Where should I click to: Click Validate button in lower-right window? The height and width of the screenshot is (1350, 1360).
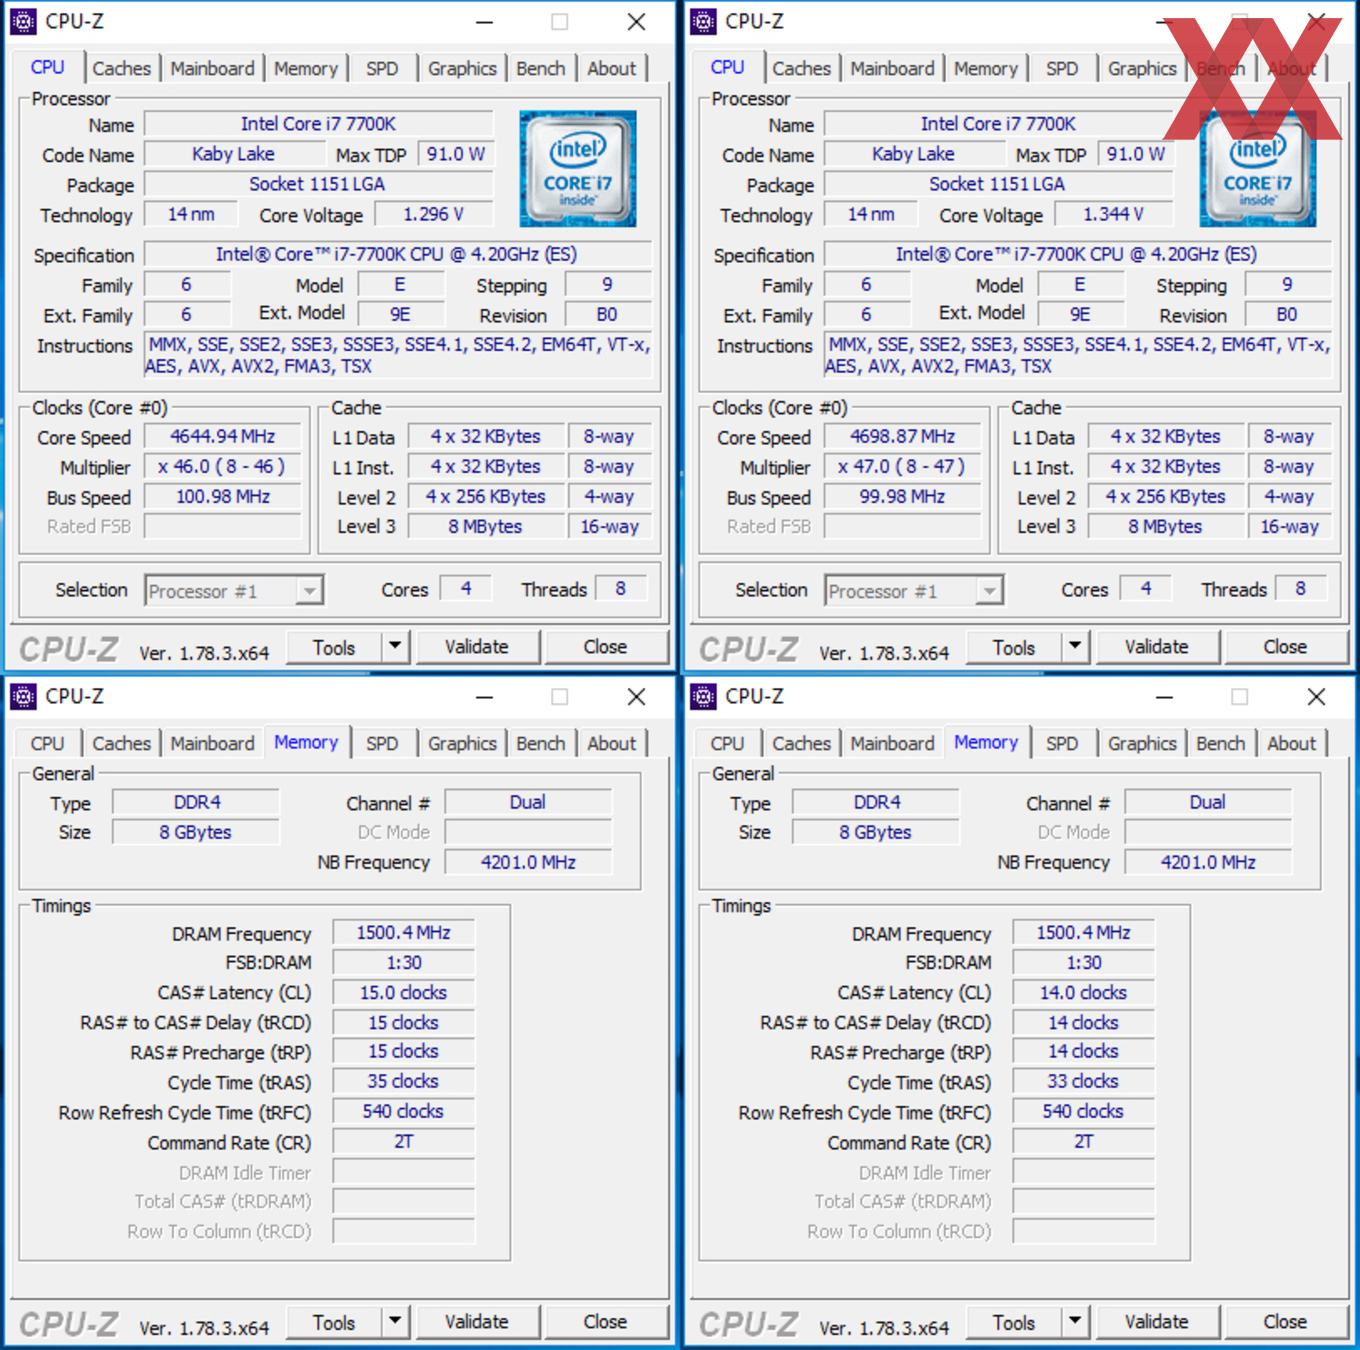(1157, 1322)
